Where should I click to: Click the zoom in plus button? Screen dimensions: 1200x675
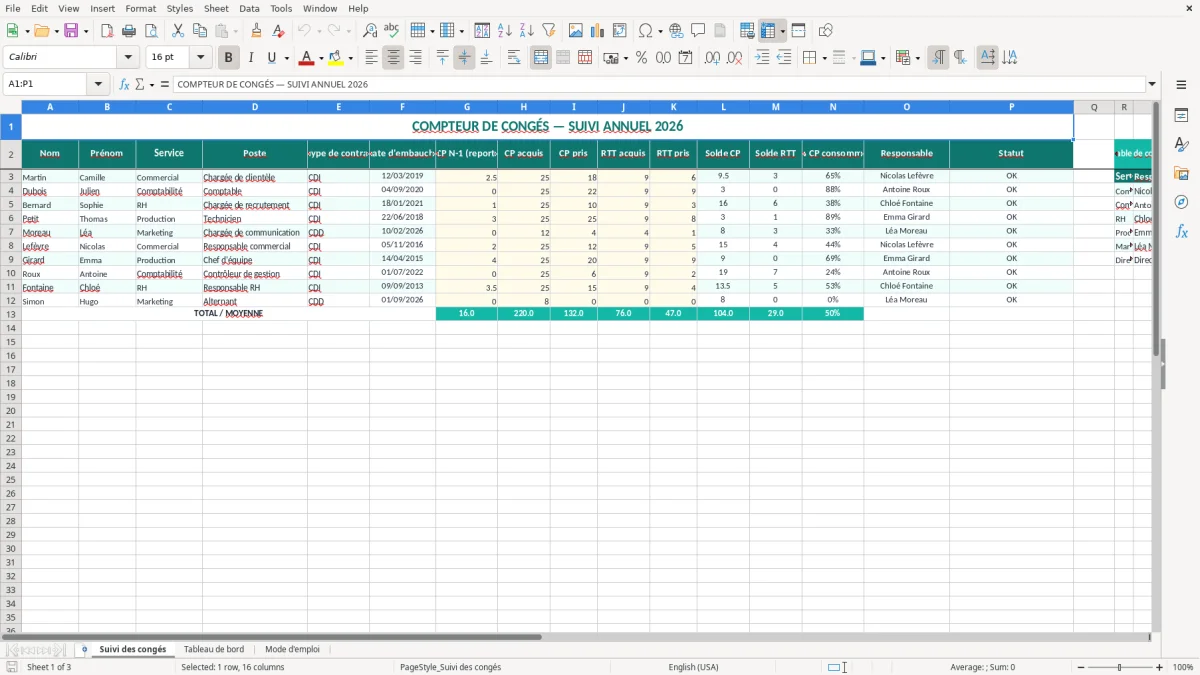coord(1160,667)
